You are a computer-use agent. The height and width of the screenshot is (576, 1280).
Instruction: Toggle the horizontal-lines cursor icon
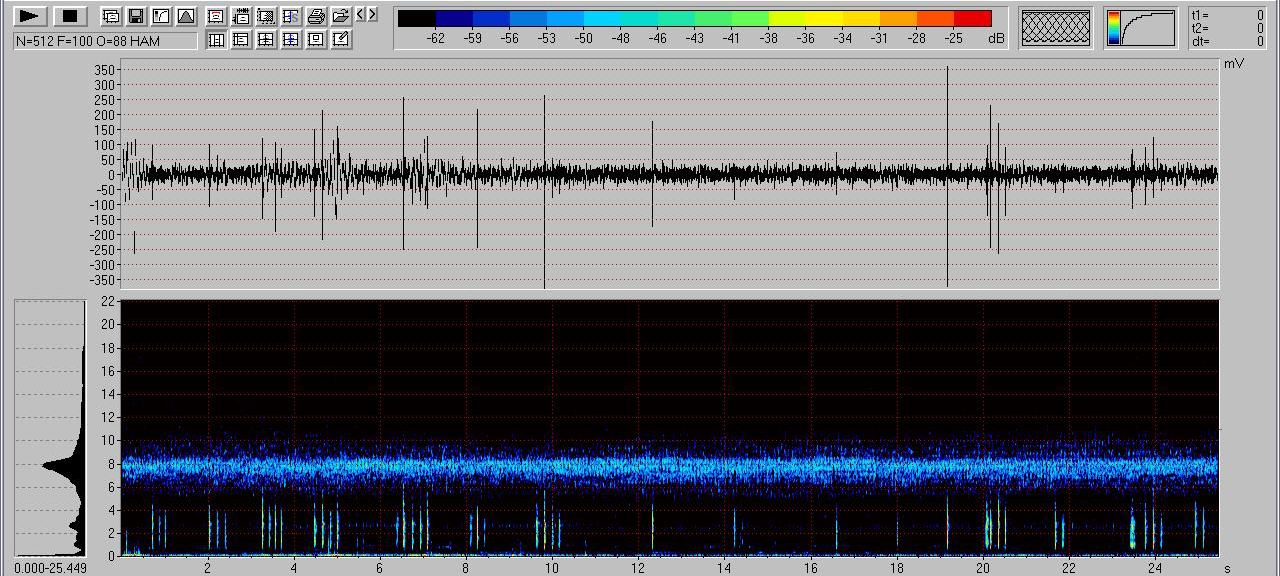(x=241, y=39)
